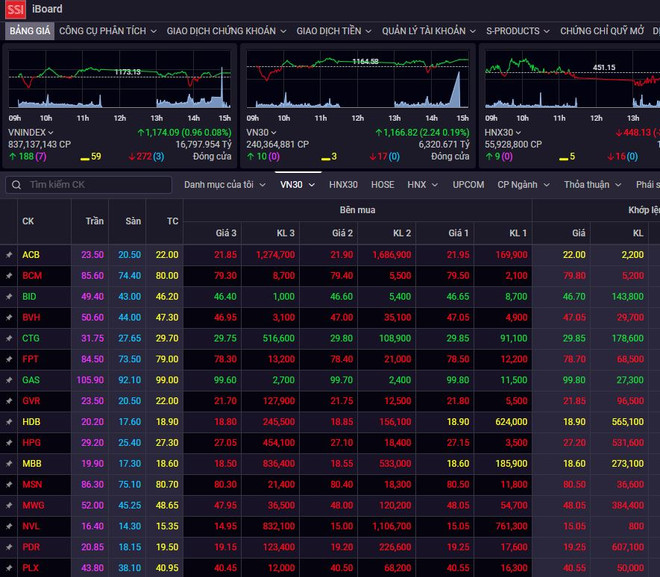Click the VNINDEX intraday chart
The height and width of the screenshot is (577, 660).
point(120,79)
